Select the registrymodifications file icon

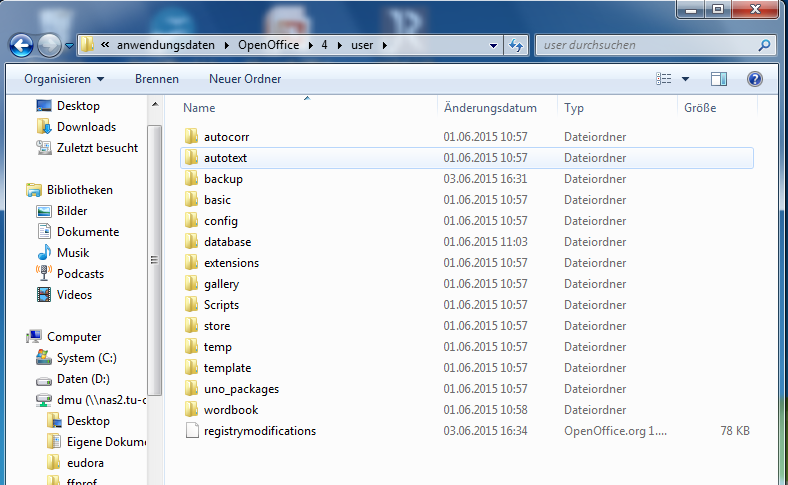tap(193, 431)
